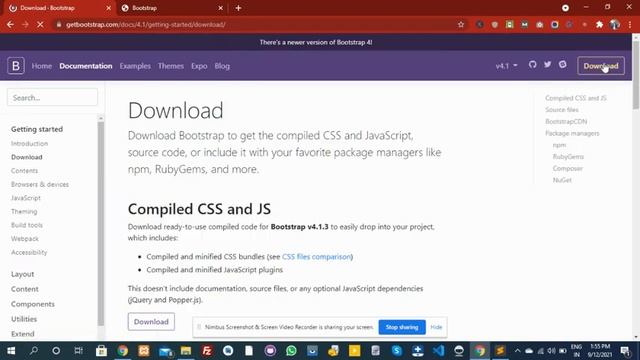Open WhatsApp from the taskbar
640x360 pixels.
click(x=291, y=351)
